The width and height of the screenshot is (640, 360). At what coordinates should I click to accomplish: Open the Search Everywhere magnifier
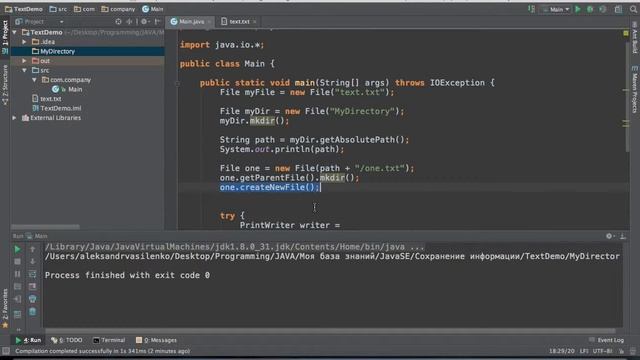point(633,9)
